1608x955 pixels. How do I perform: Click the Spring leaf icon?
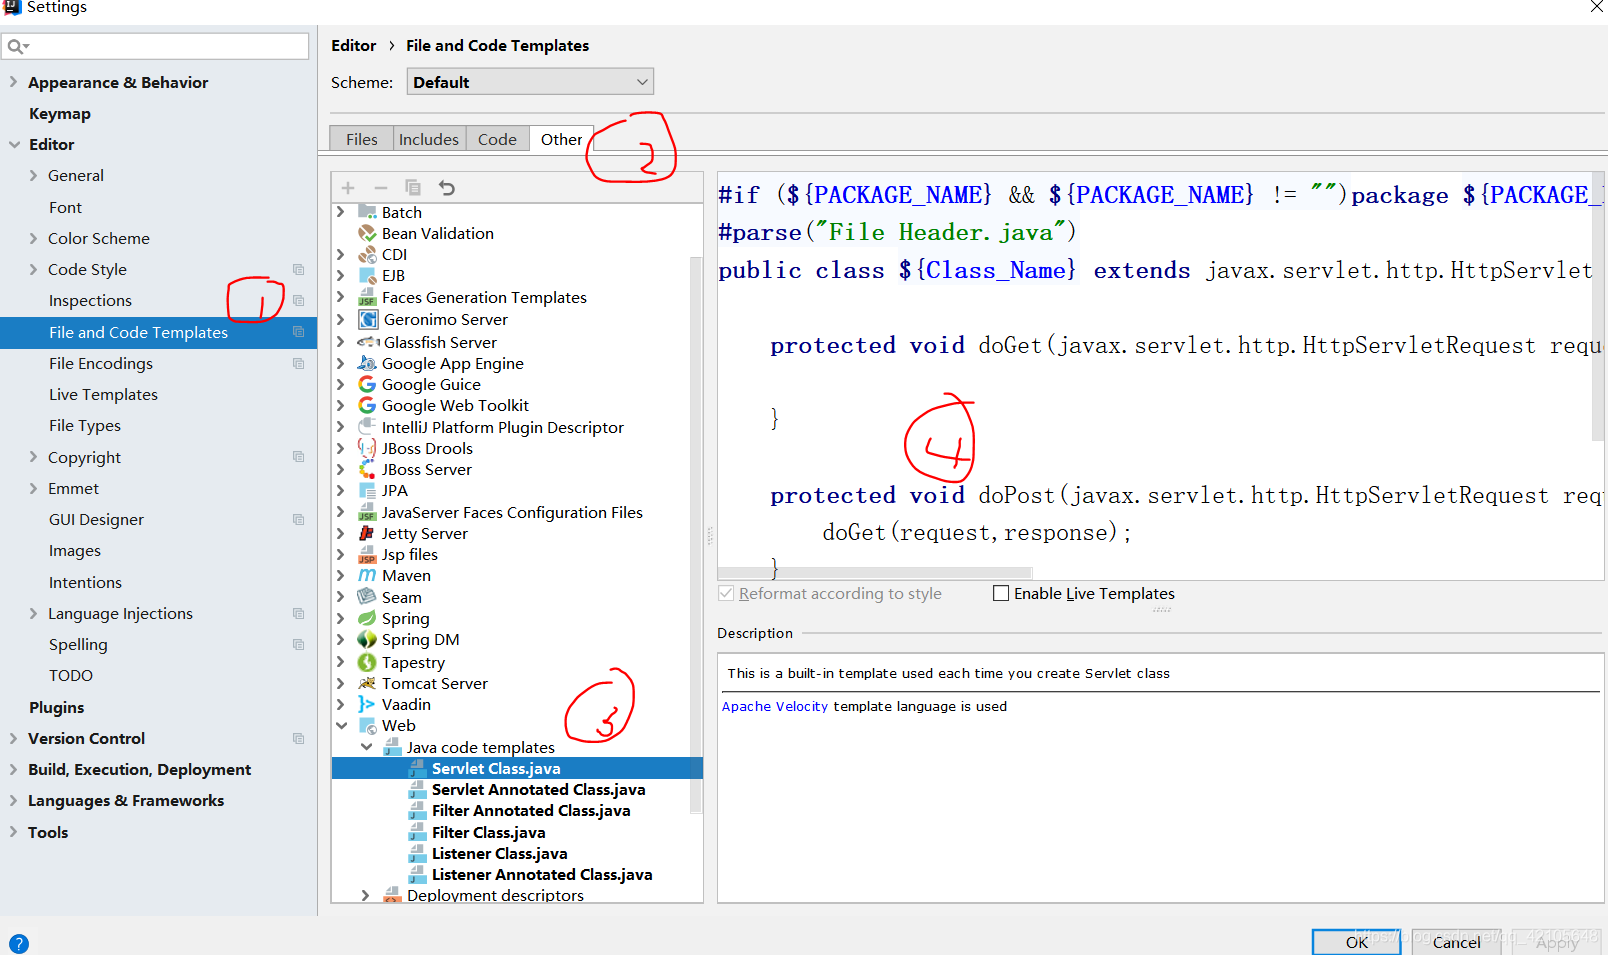367,618
